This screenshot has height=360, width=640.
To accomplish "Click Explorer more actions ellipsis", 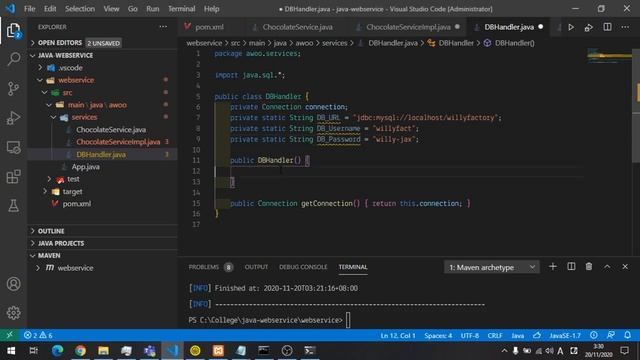I will click(163, 27).
